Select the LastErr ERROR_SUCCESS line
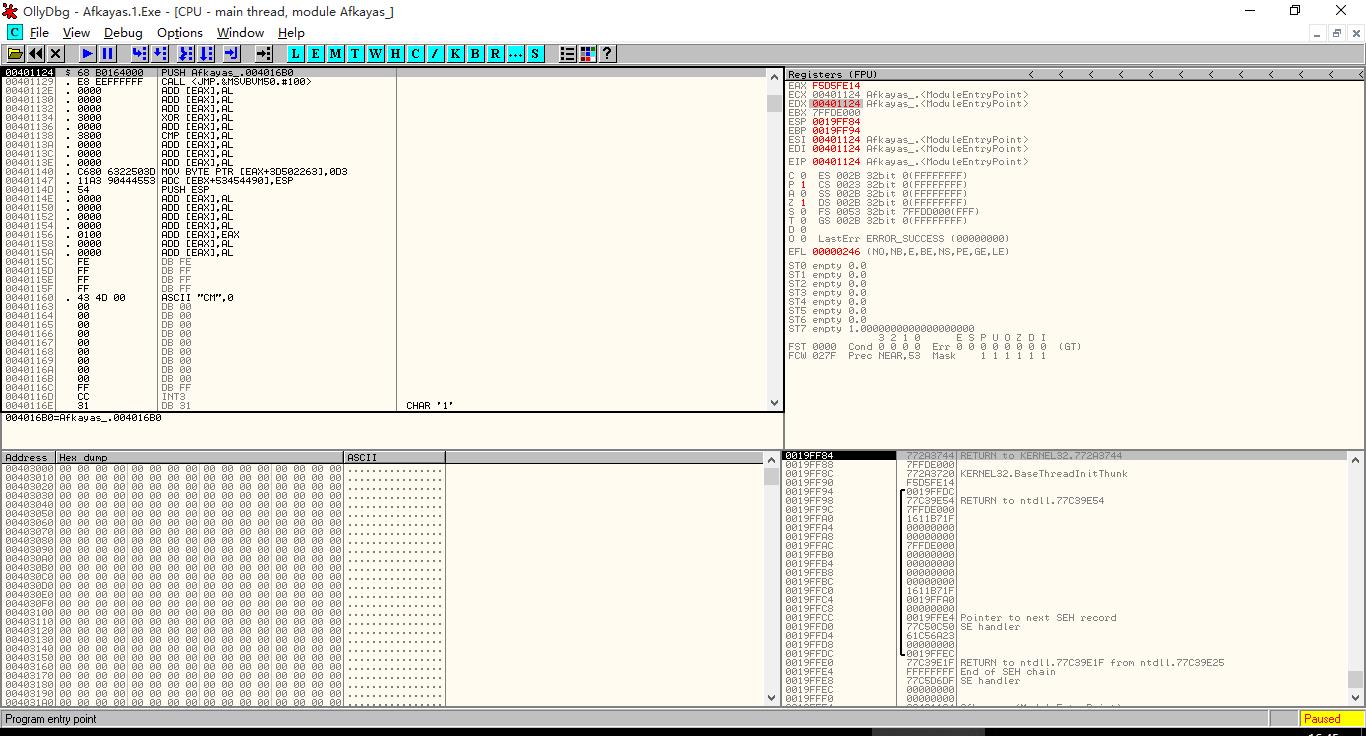The width and height of the screenshot is (1366, 736). [x=913, y=239]
